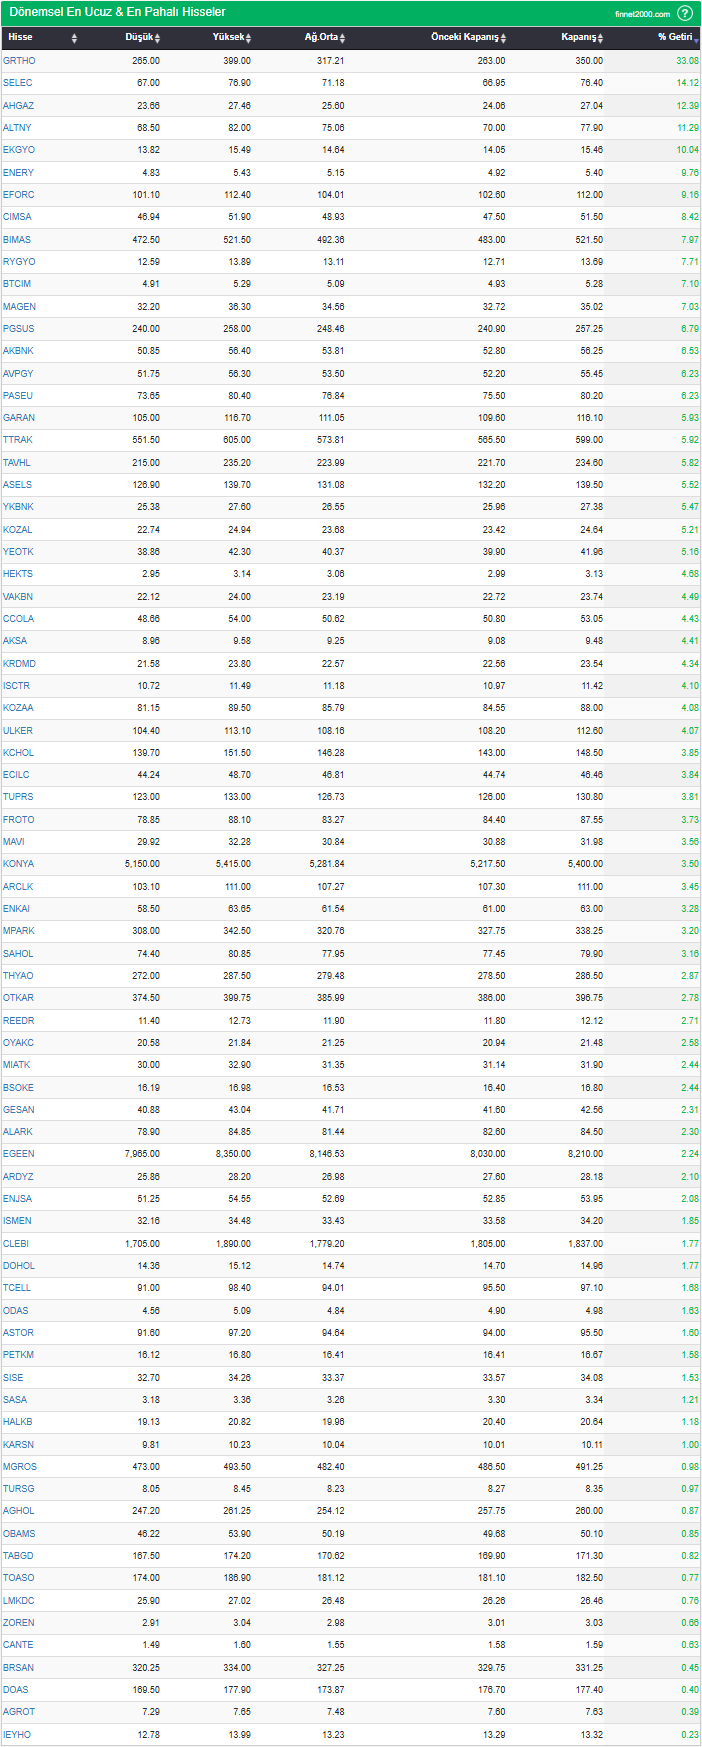Image resolution: width=702 pixels, height=1747 pixels.
Task: Click the % Getiri header label
Action: (x=675, y=37)
